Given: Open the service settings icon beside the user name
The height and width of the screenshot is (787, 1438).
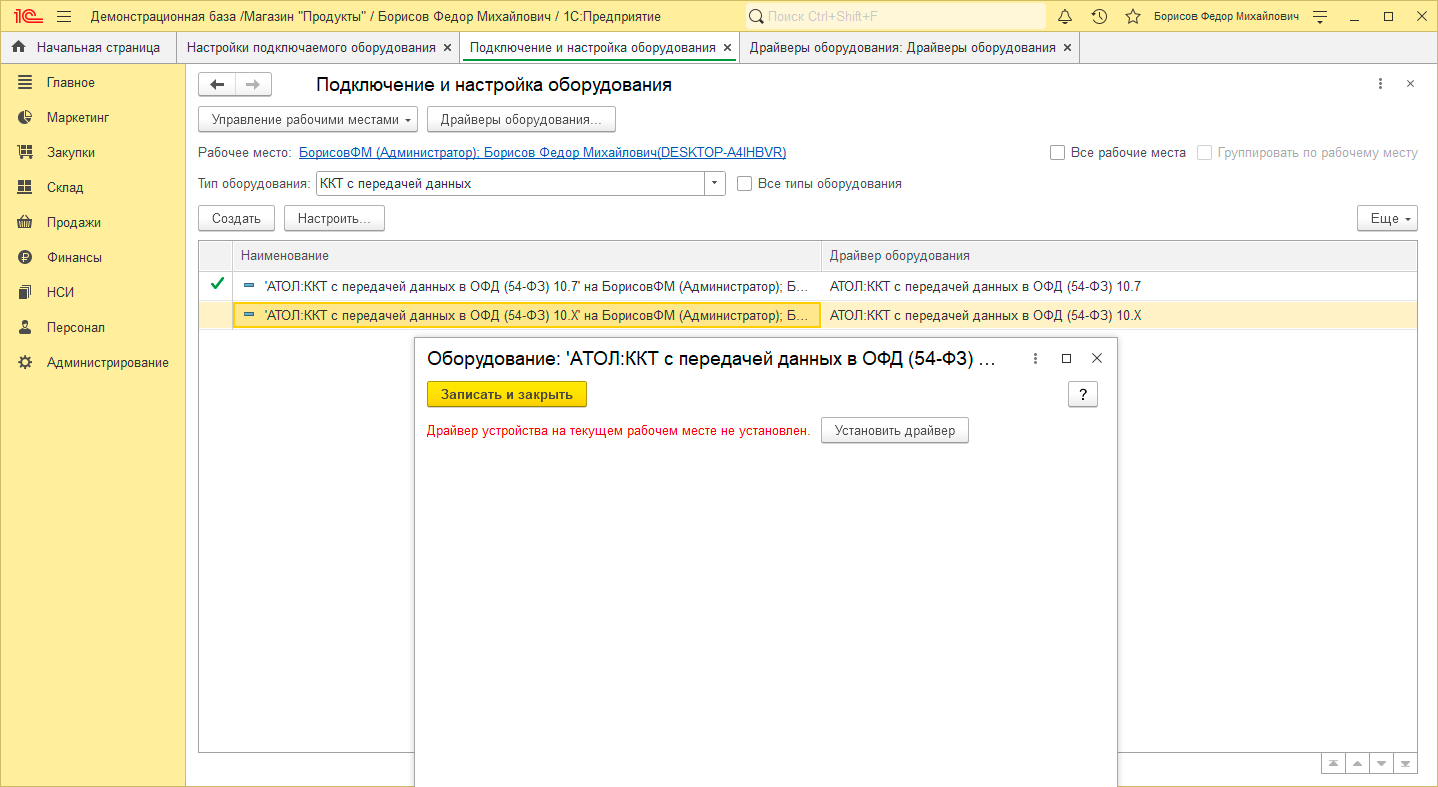Looking at the screenshot, I should (x=1320, y=16).
